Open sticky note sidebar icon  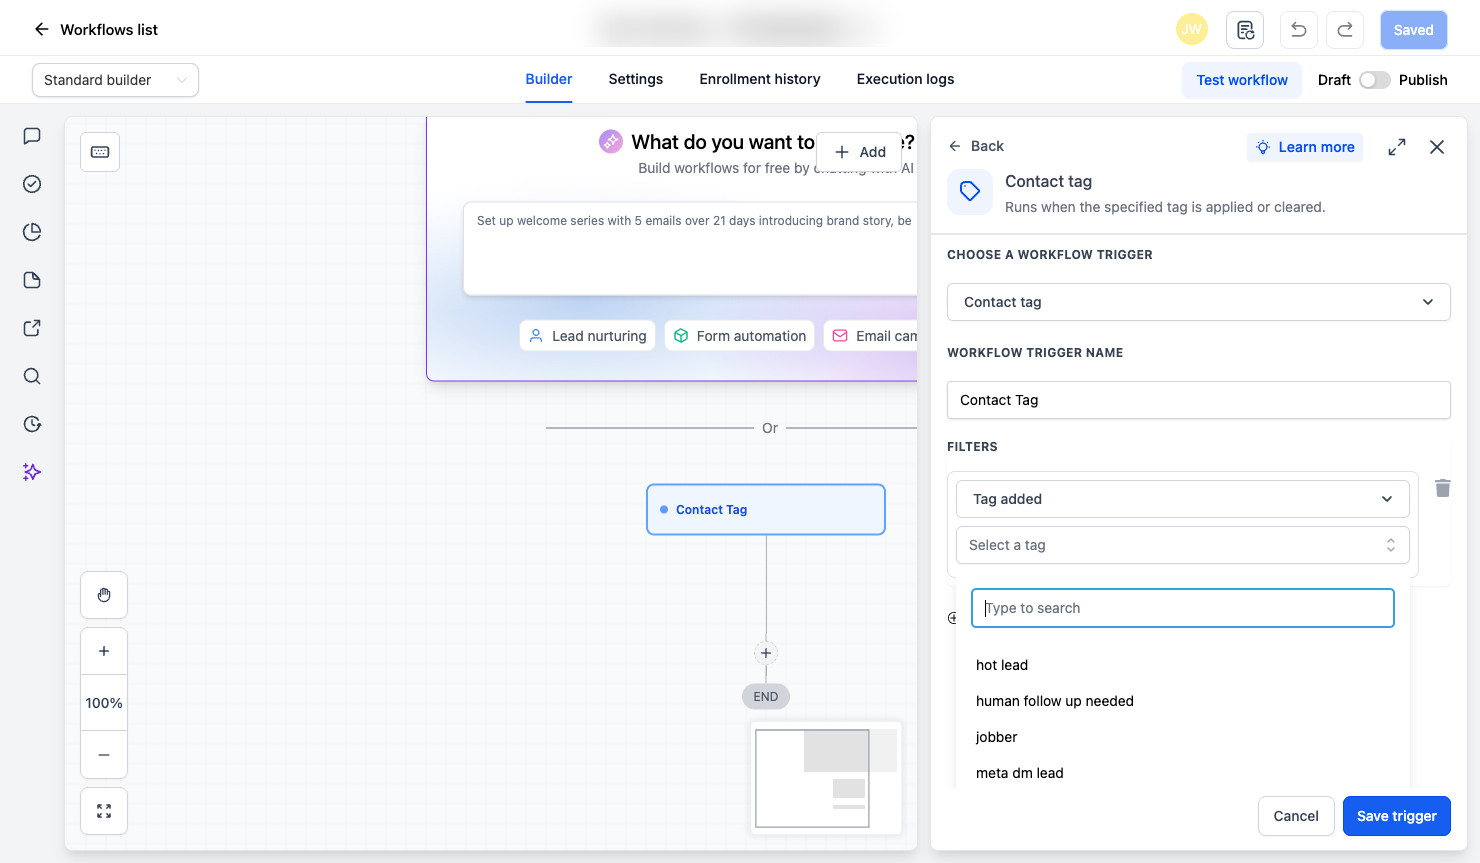tap(32, 280)
